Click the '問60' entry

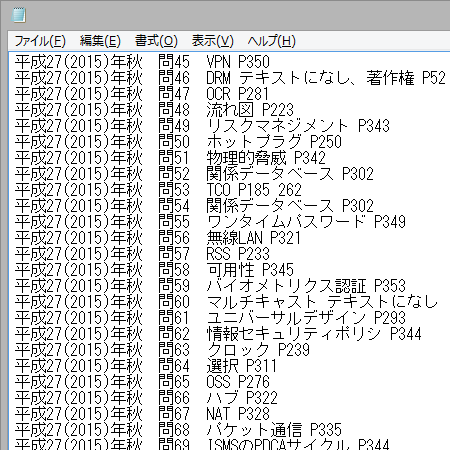pyautogui.click(x=174, y=302)
